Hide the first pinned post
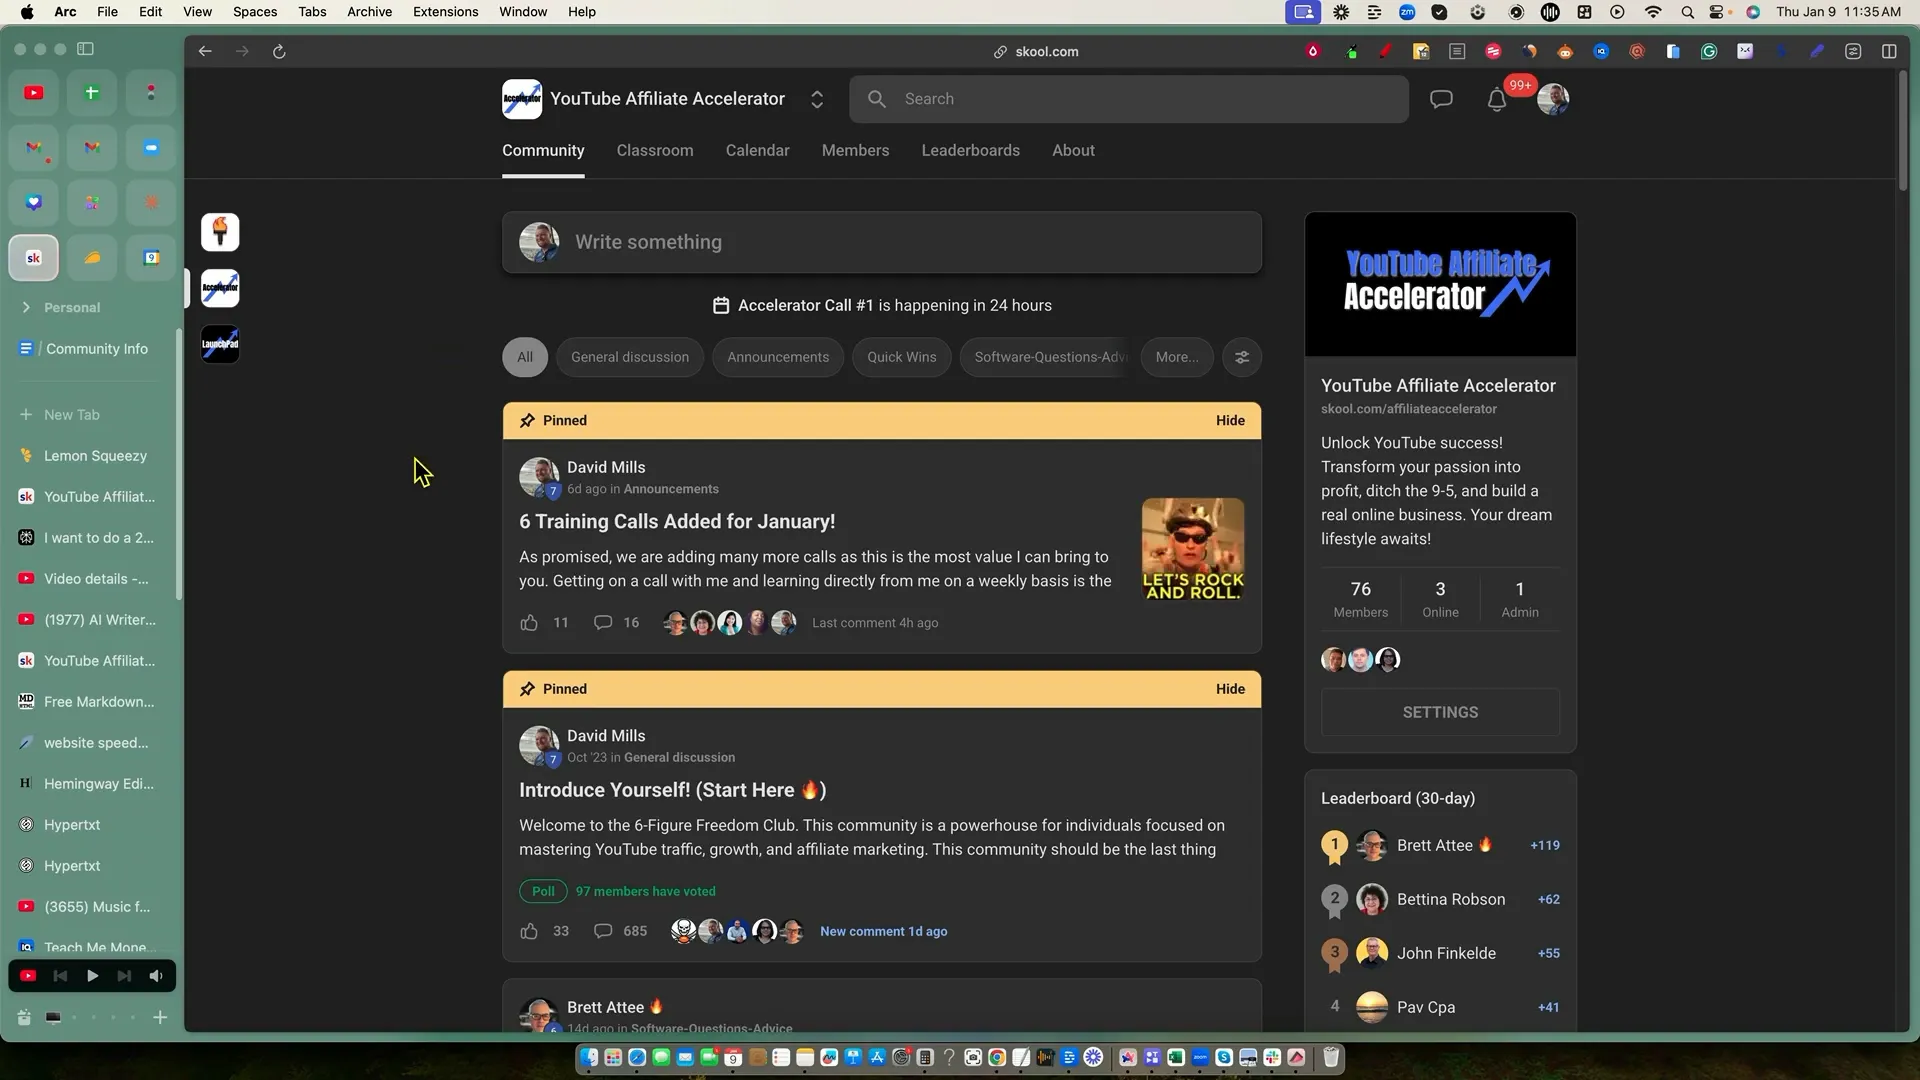Screen dimensions: 1920x1080 pos(1230,421)
